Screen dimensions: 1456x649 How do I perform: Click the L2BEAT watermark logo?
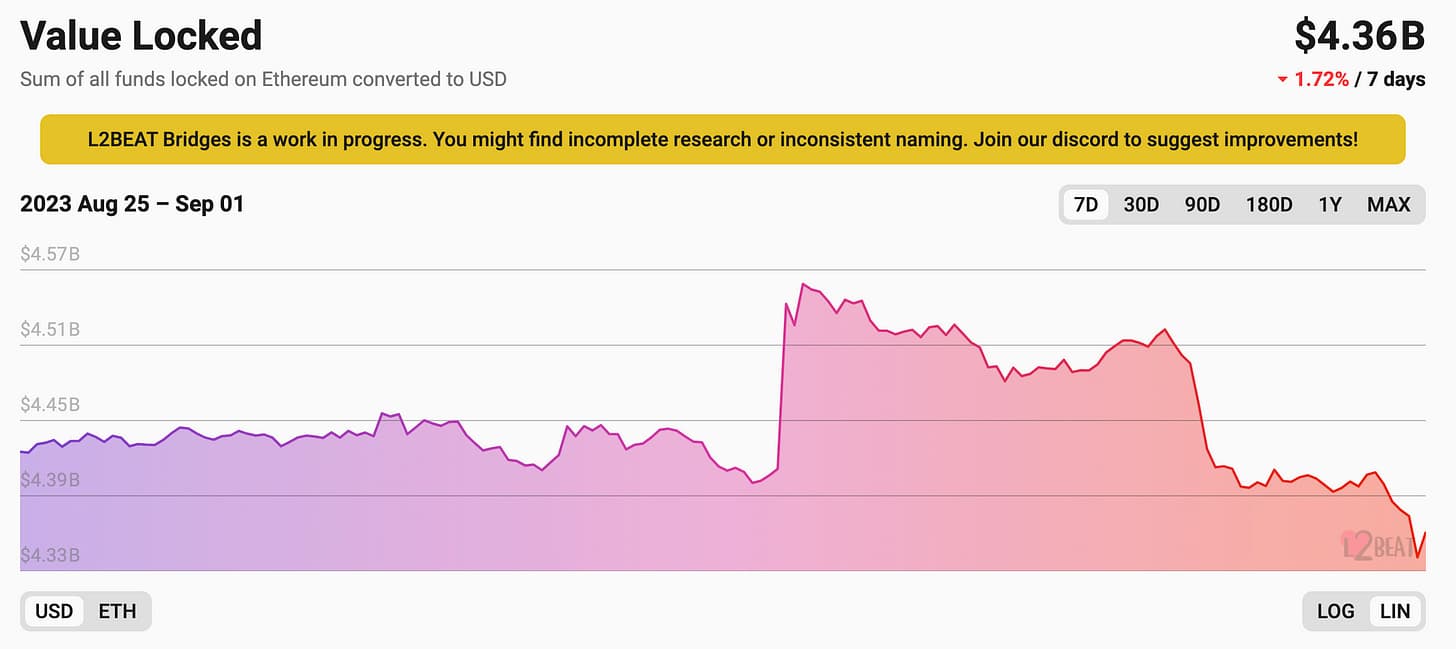[1377, 545]
